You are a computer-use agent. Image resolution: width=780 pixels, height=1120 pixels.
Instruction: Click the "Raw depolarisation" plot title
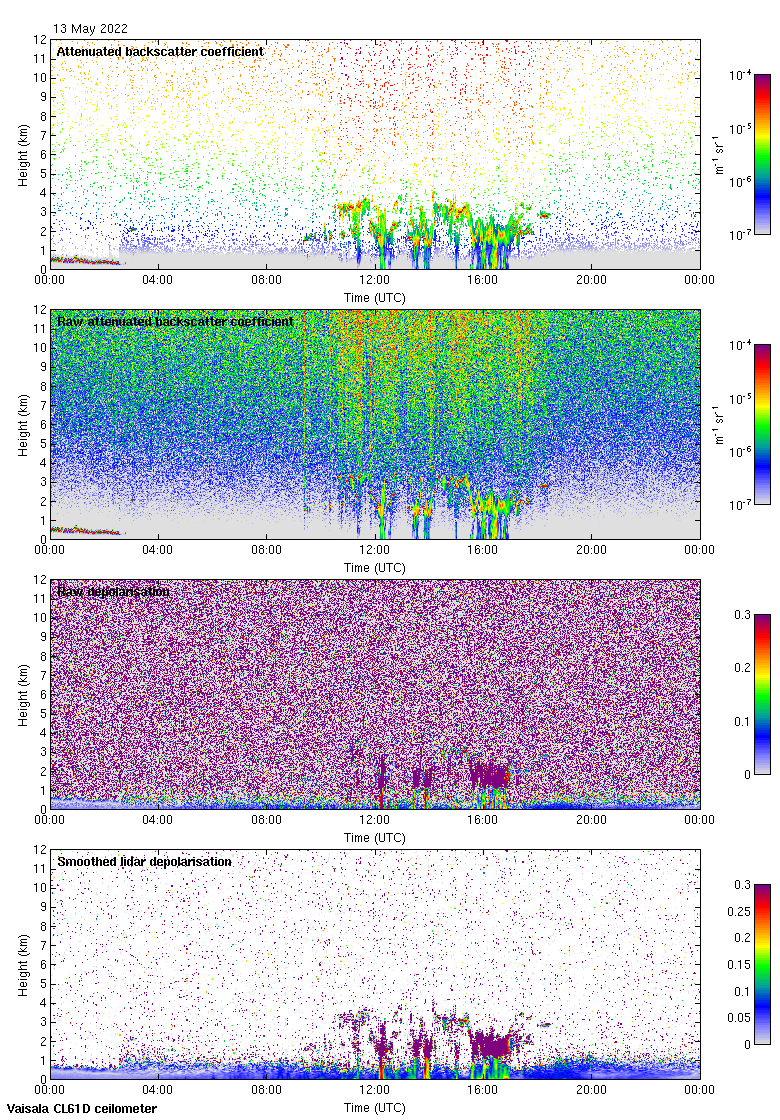(113, 591)
